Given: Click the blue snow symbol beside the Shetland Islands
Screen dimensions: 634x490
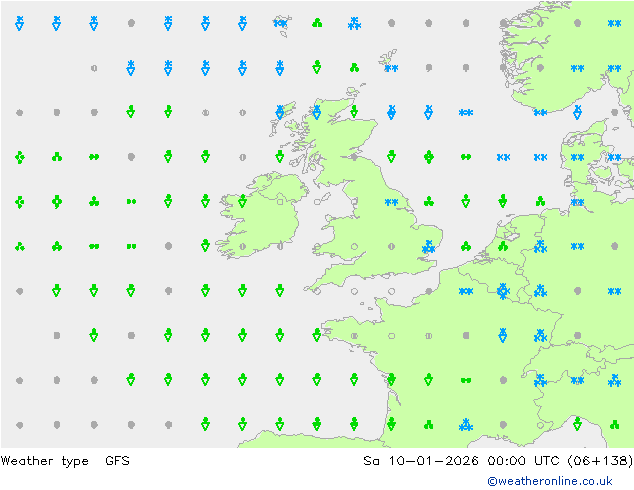Looking at the screenshot, I should tap(391, 68).
